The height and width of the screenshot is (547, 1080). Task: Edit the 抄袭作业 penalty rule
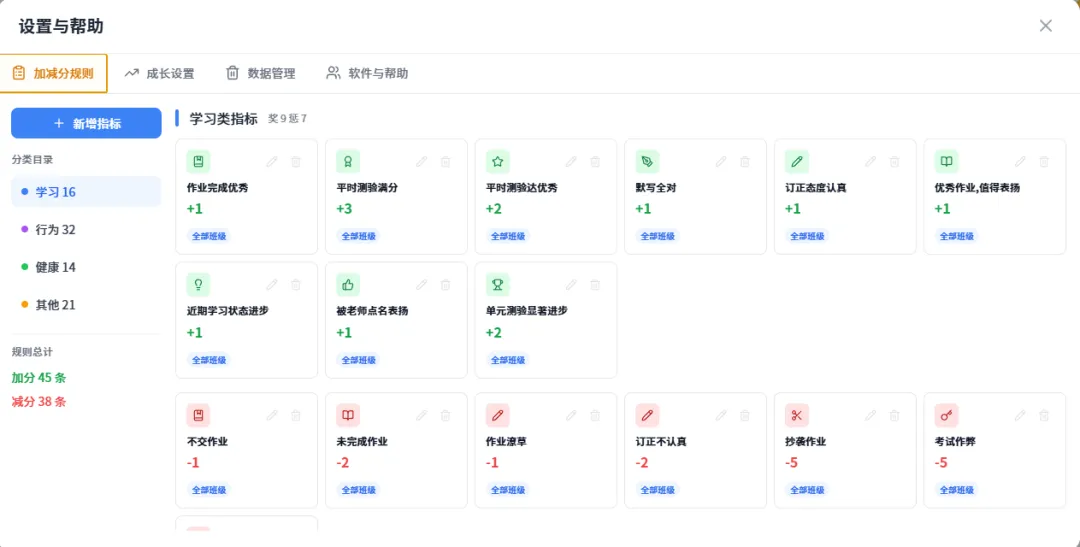tap(871, 415)
